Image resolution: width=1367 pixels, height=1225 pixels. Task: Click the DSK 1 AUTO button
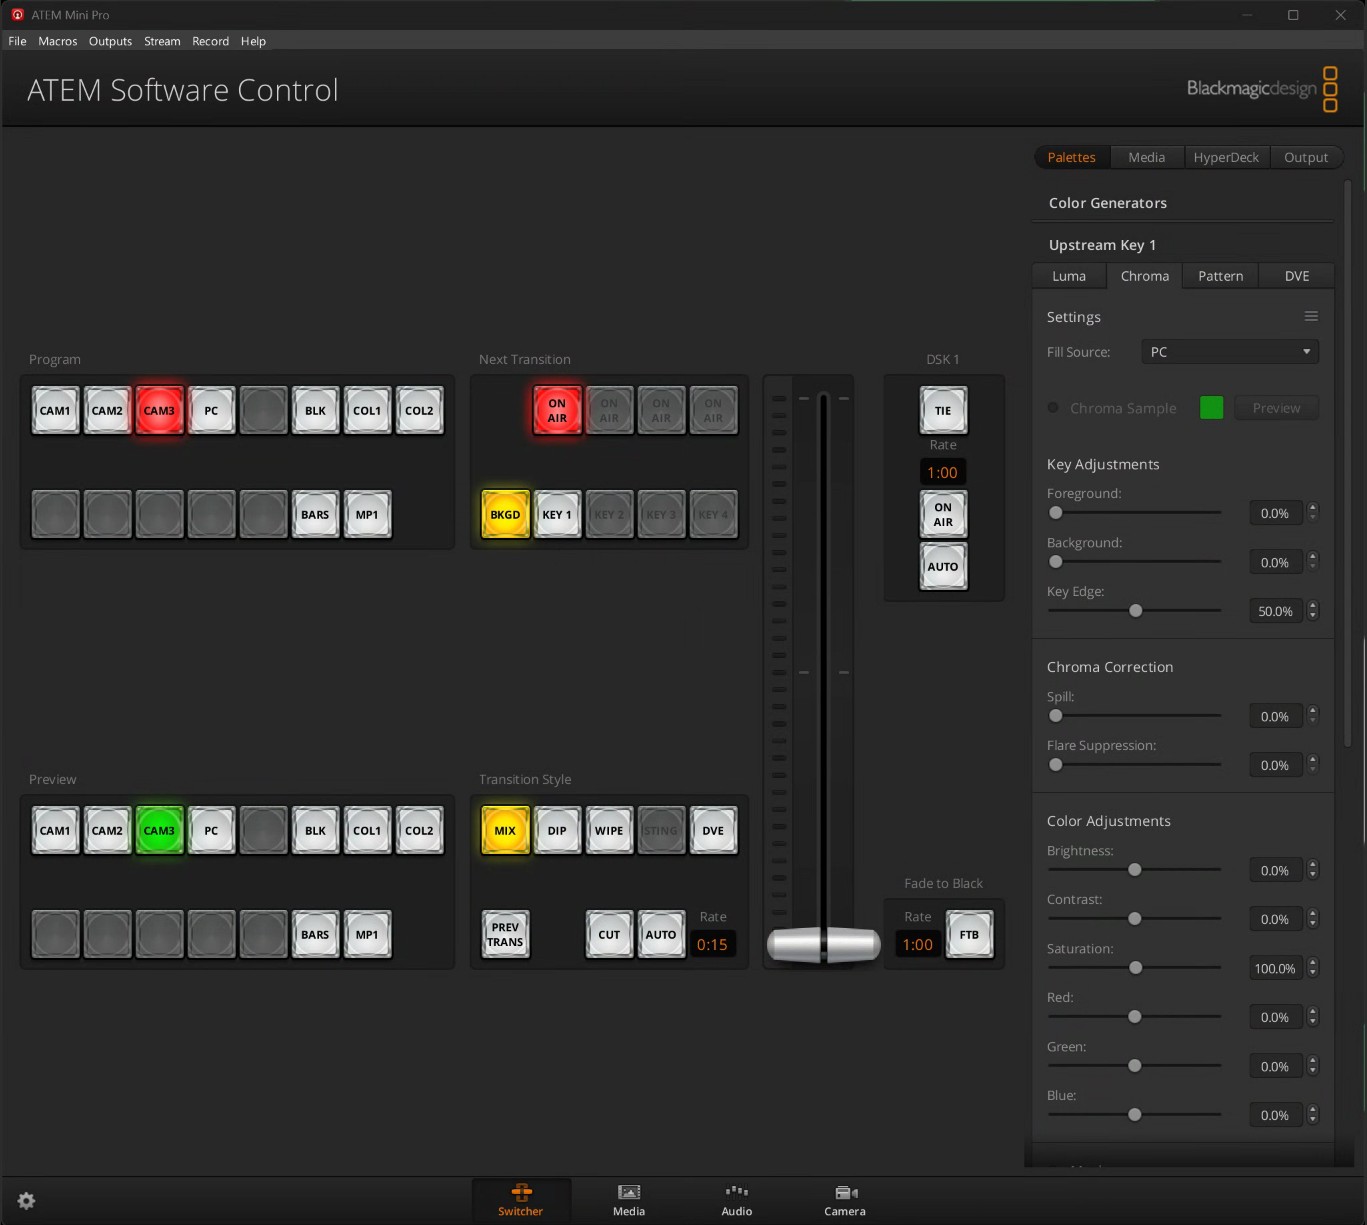click(943, 567)
